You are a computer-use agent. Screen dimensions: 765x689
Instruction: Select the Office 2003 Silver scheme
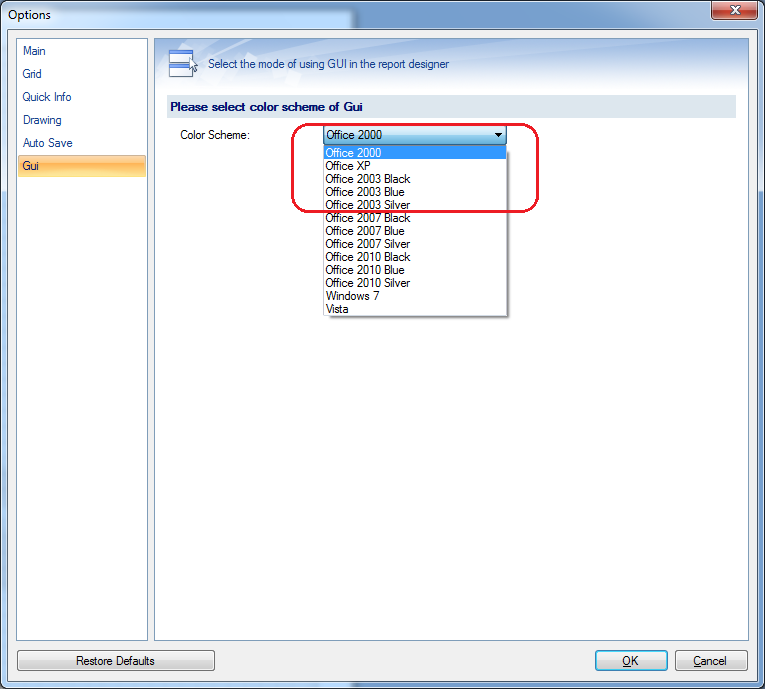click(x=415, y=205)
